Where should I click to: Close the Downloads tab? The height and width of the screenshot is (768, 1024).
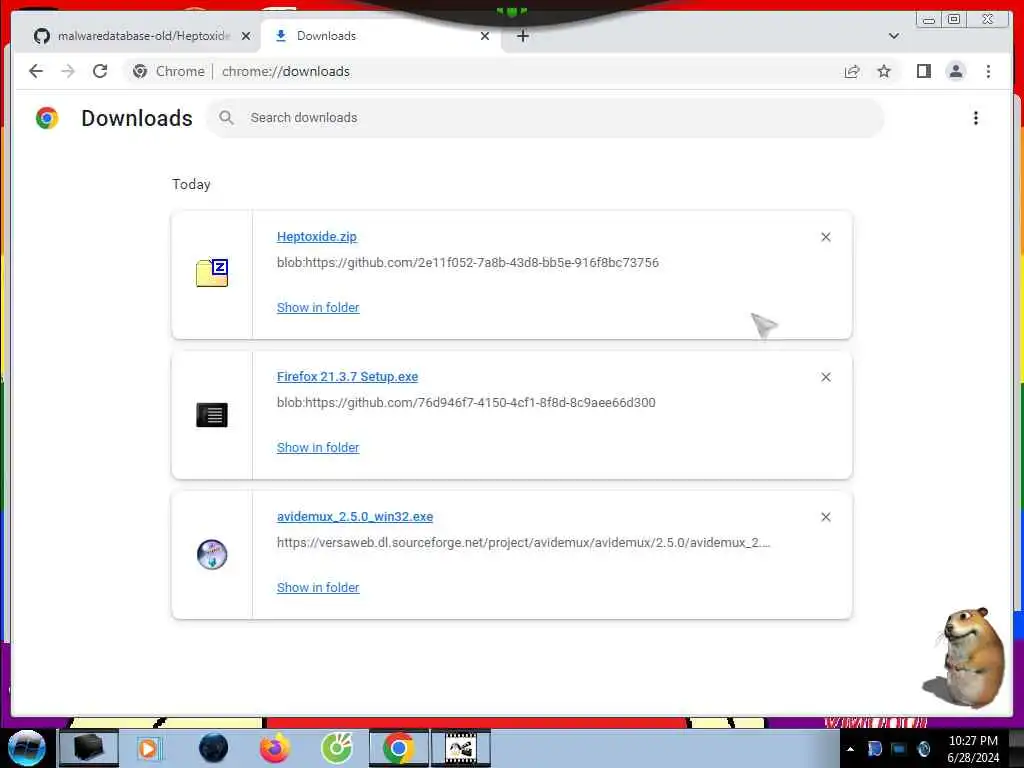(x=485, y=36)
